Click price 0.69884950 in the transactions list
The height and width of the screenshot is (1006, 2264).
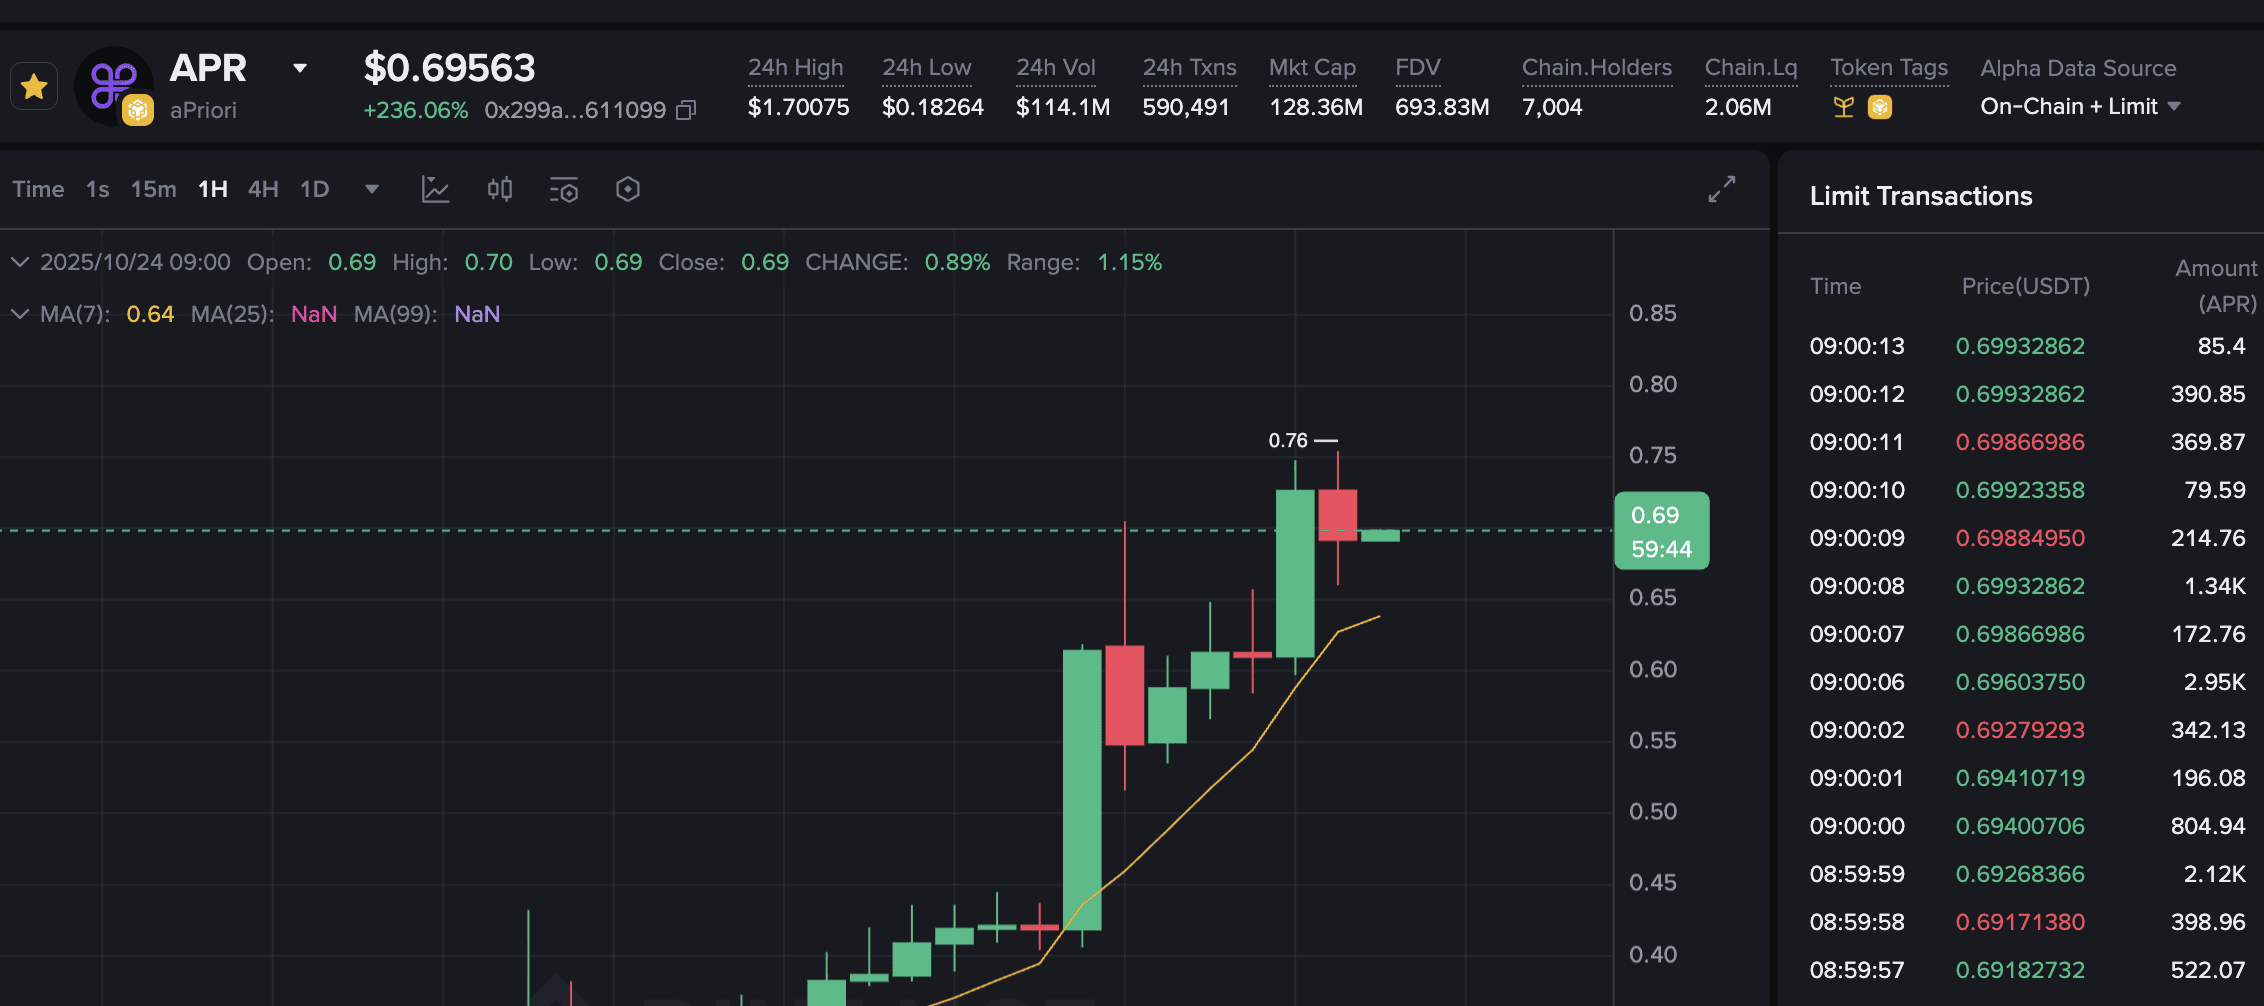pyautogui.click(x=2020, y=538)
